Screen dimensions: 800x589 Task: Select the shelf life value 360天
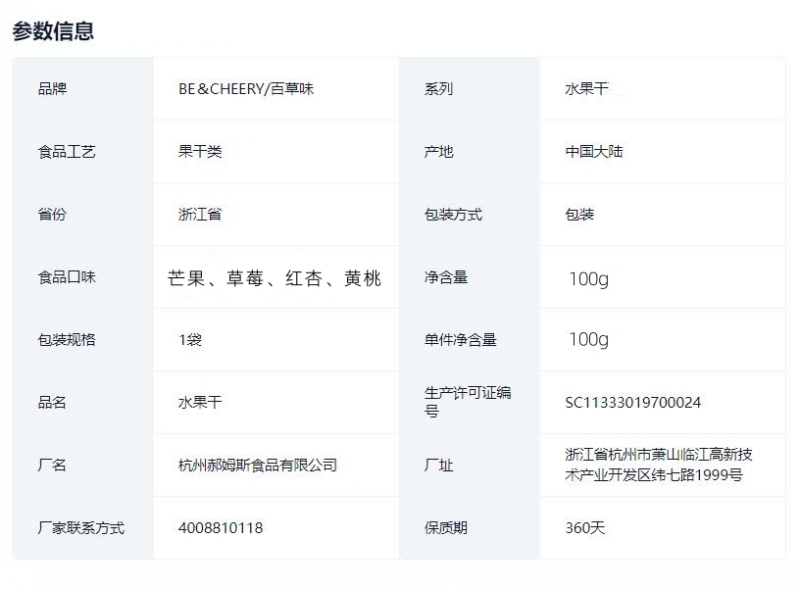pyautogui.click(x=585, y=528)
